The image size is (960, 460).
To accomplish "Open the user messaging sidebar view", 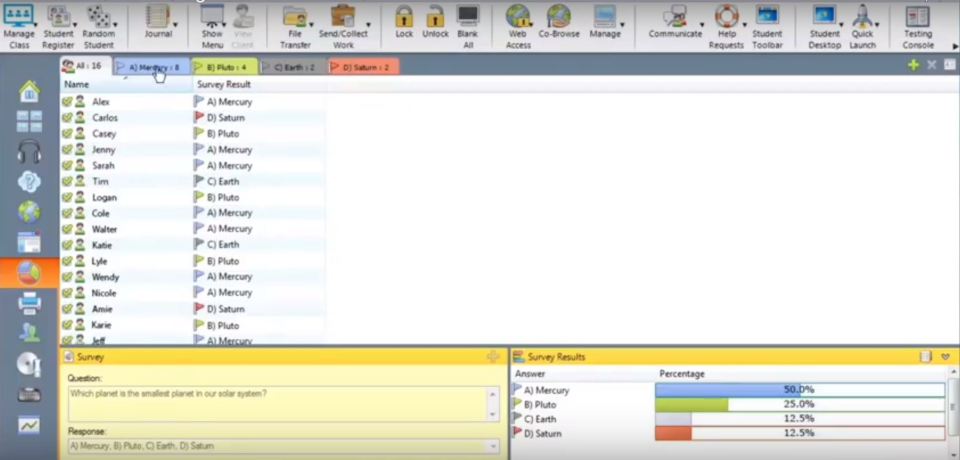I will (x=29, y=333).
